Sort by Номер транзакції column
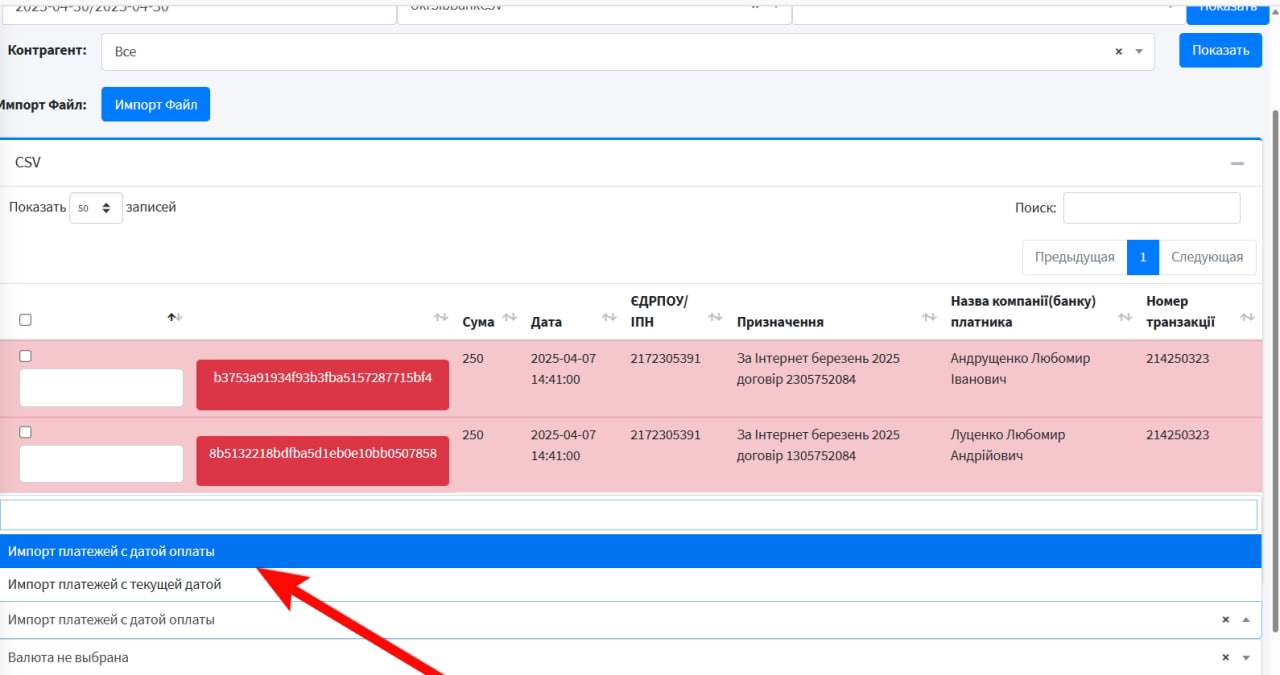The image size is (1280, 675). 1247,317
